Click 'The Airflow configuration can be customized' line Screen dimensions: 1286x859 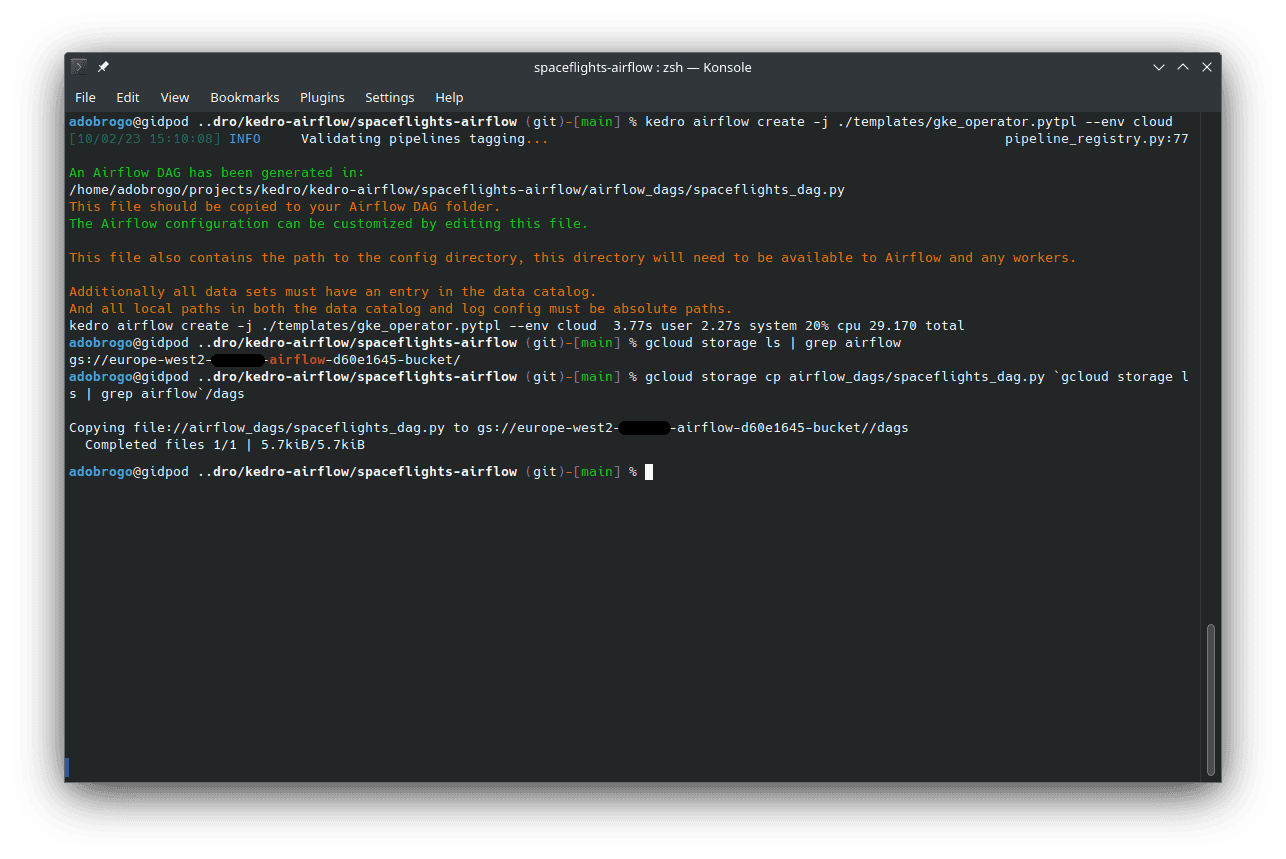(329, 224)
